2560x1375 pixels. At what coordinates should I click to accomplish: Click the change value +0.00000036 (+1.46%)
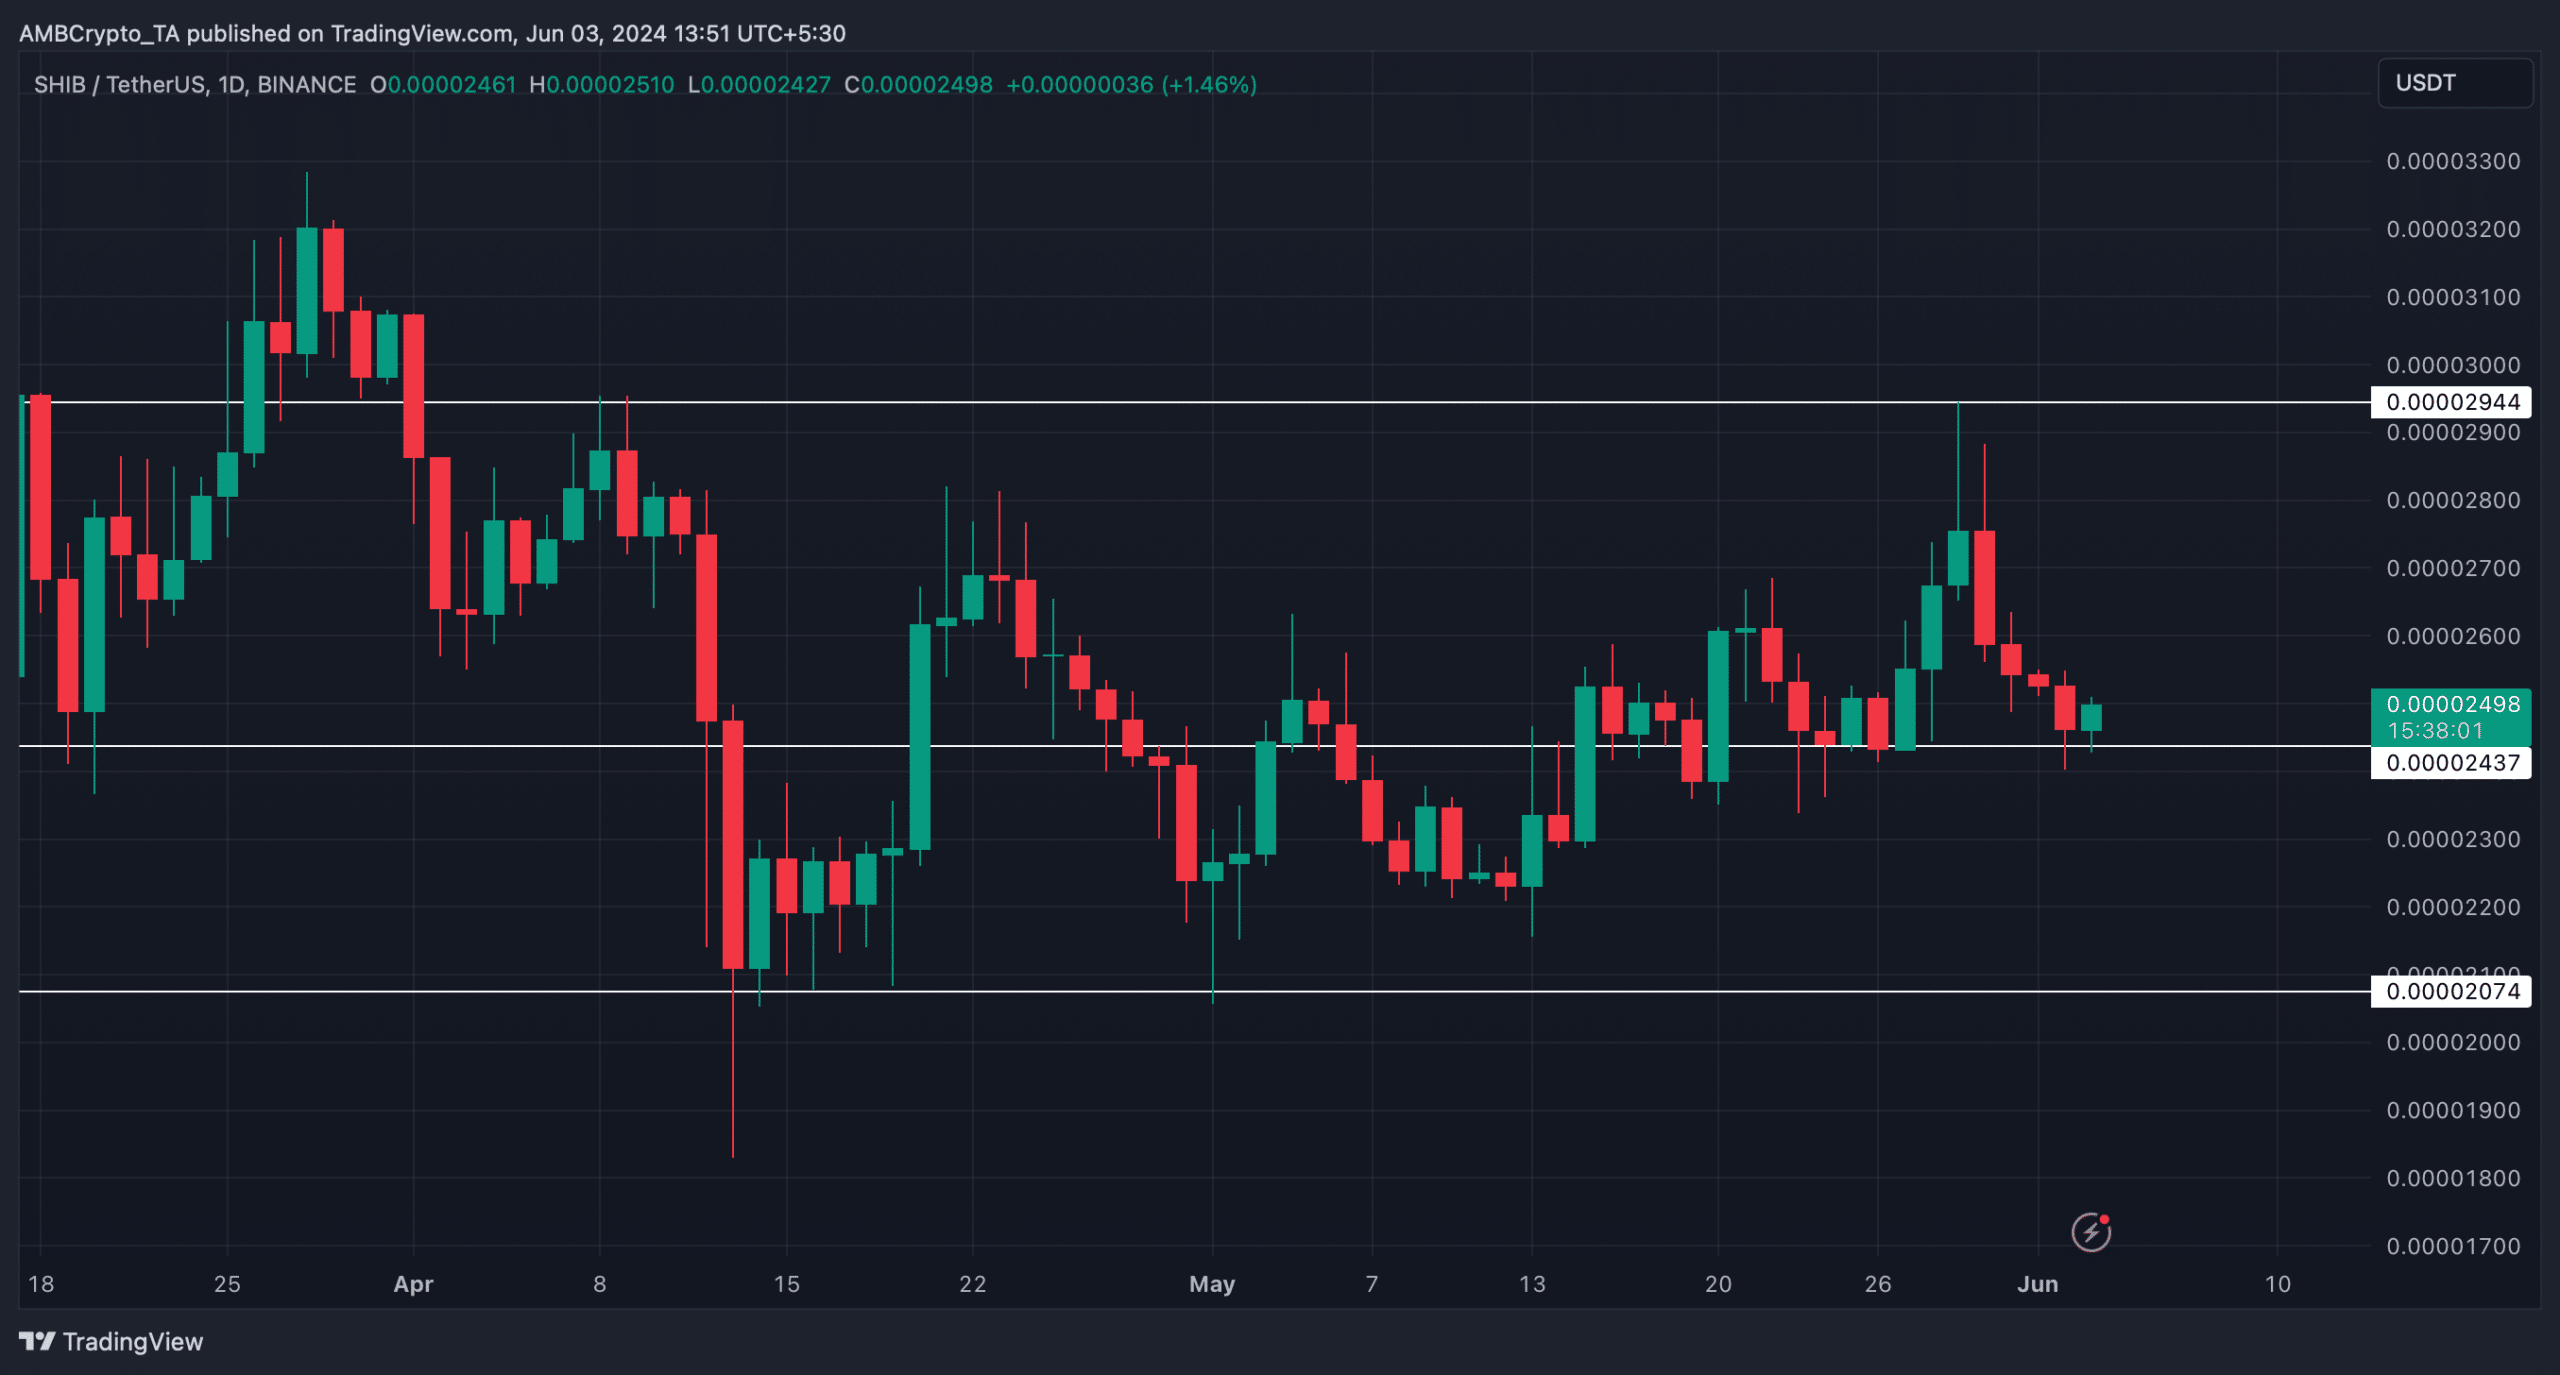coord(1131,85)
